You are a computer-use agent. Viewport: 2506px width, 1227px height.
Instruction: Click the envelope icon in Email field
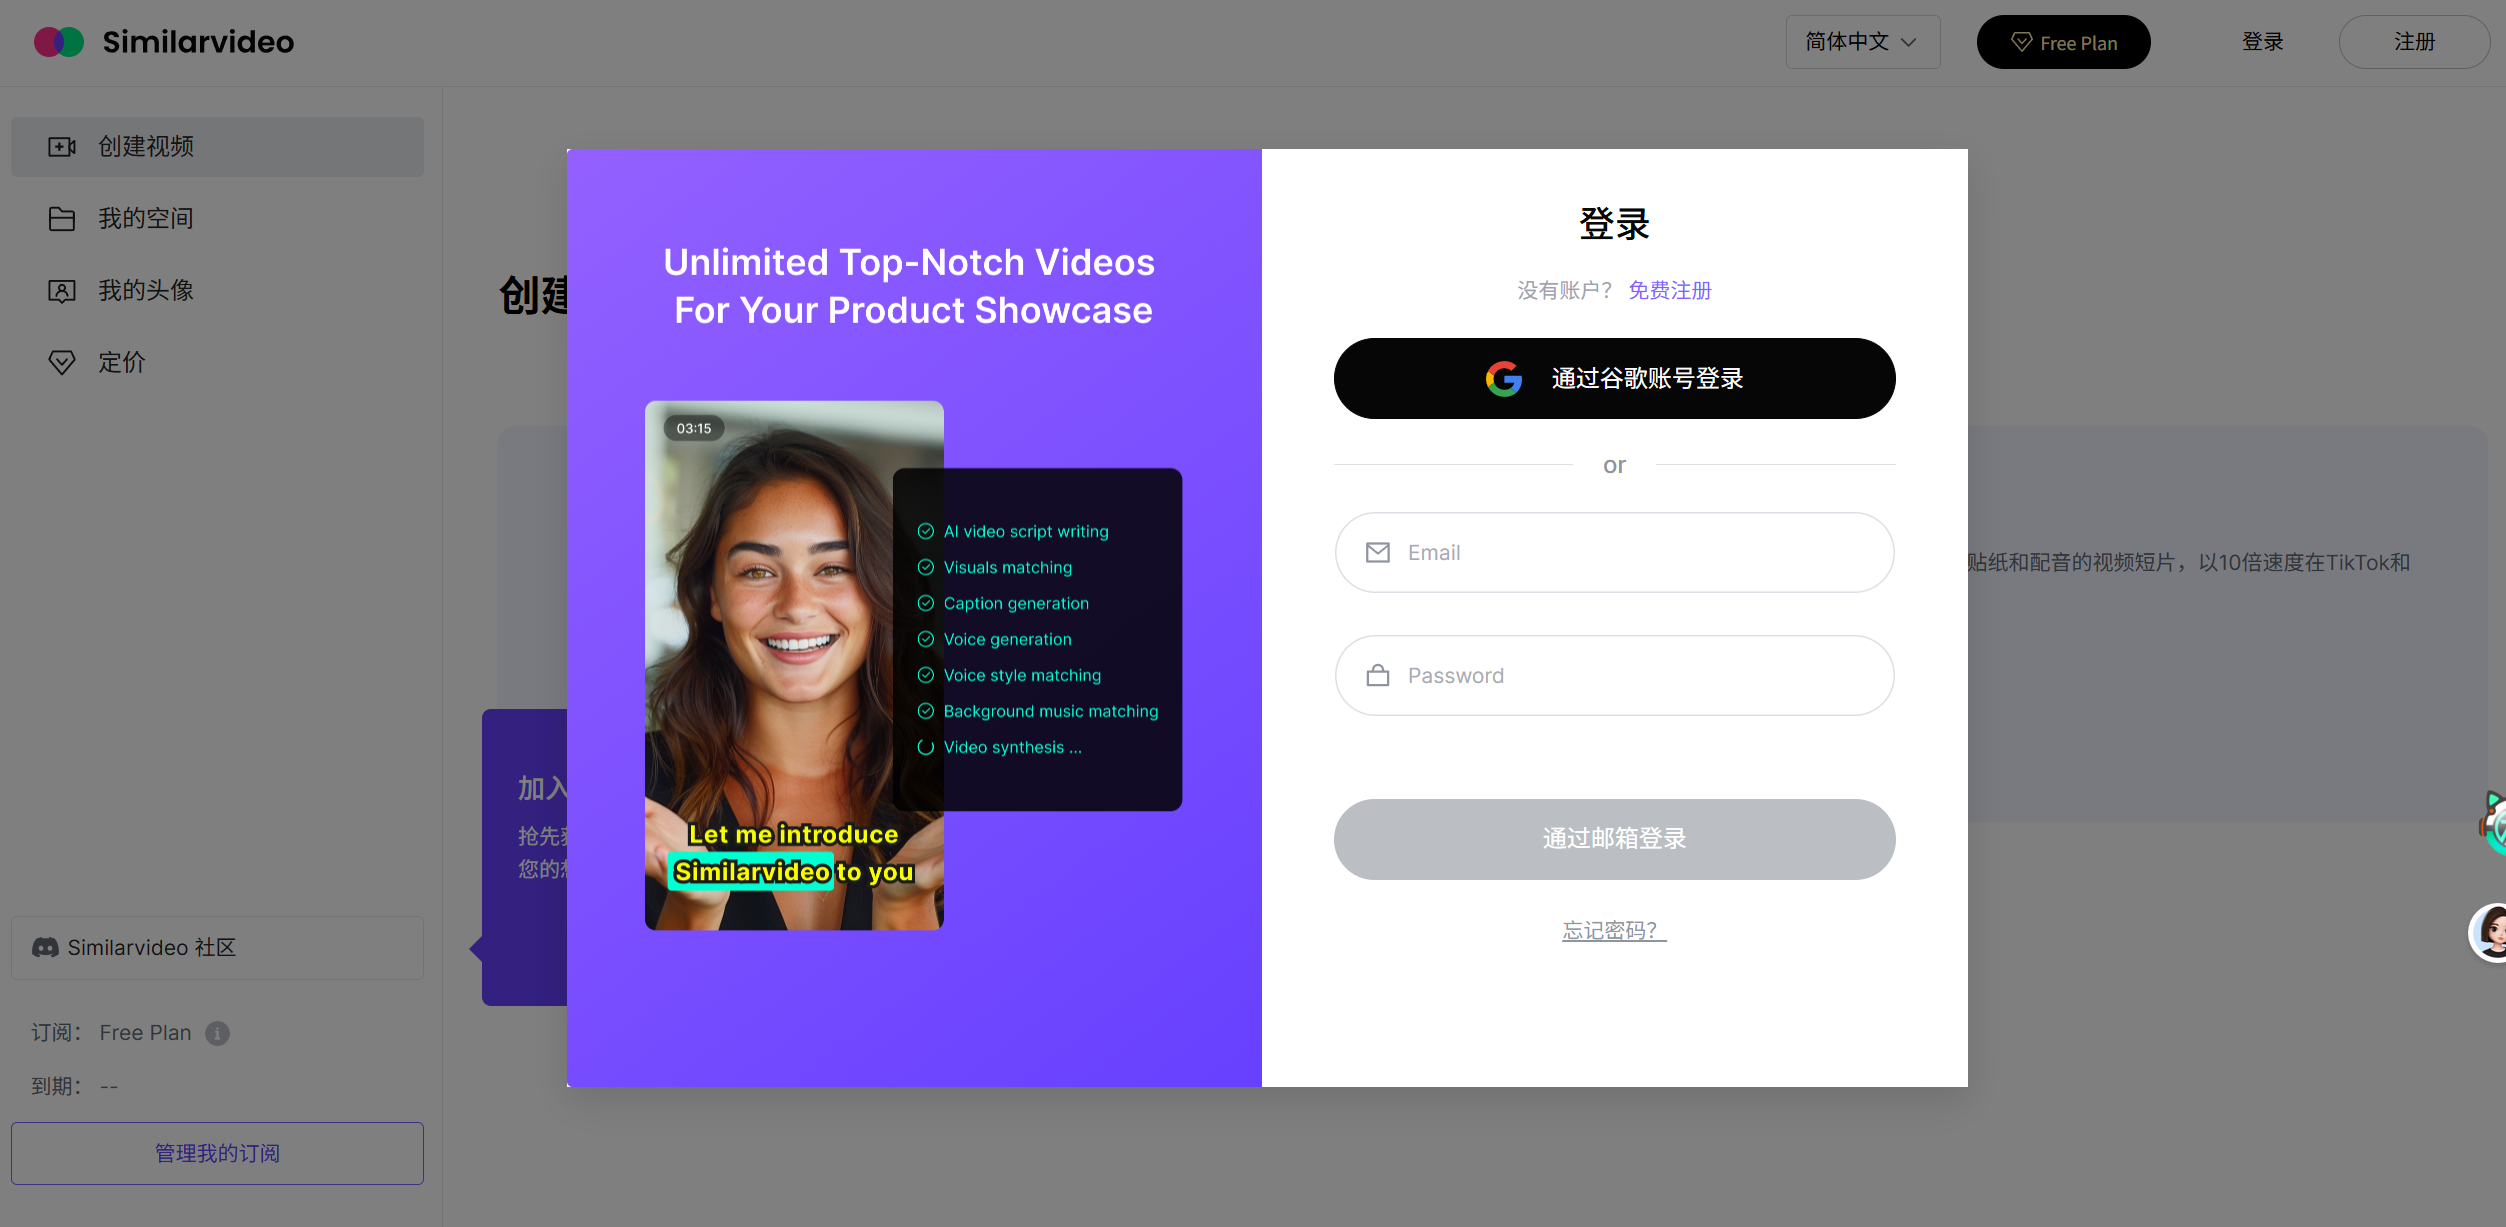[x=1378, y=553]
